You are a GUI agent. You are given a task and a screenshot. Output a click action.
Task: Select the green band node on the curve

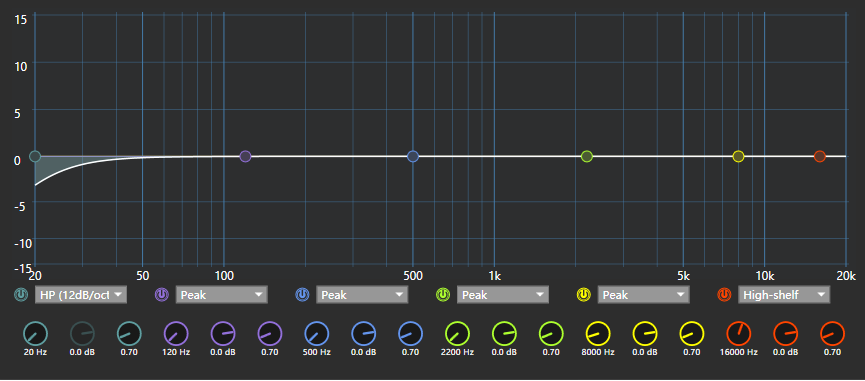(587, 157)
